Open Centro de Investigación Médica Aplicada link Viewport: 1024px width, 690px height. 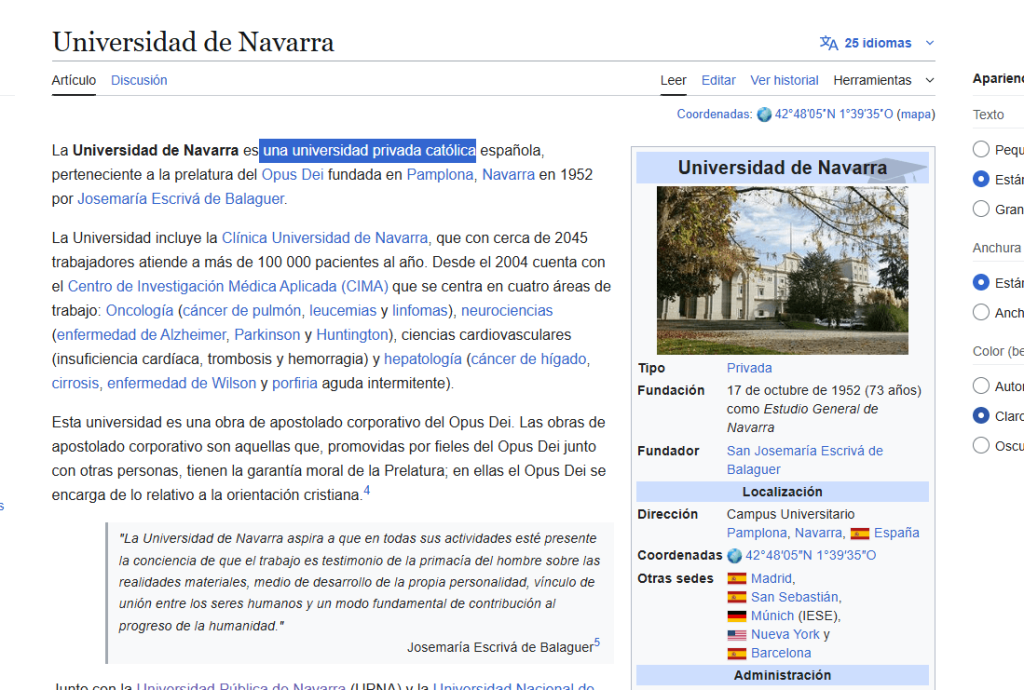[228, 287]
